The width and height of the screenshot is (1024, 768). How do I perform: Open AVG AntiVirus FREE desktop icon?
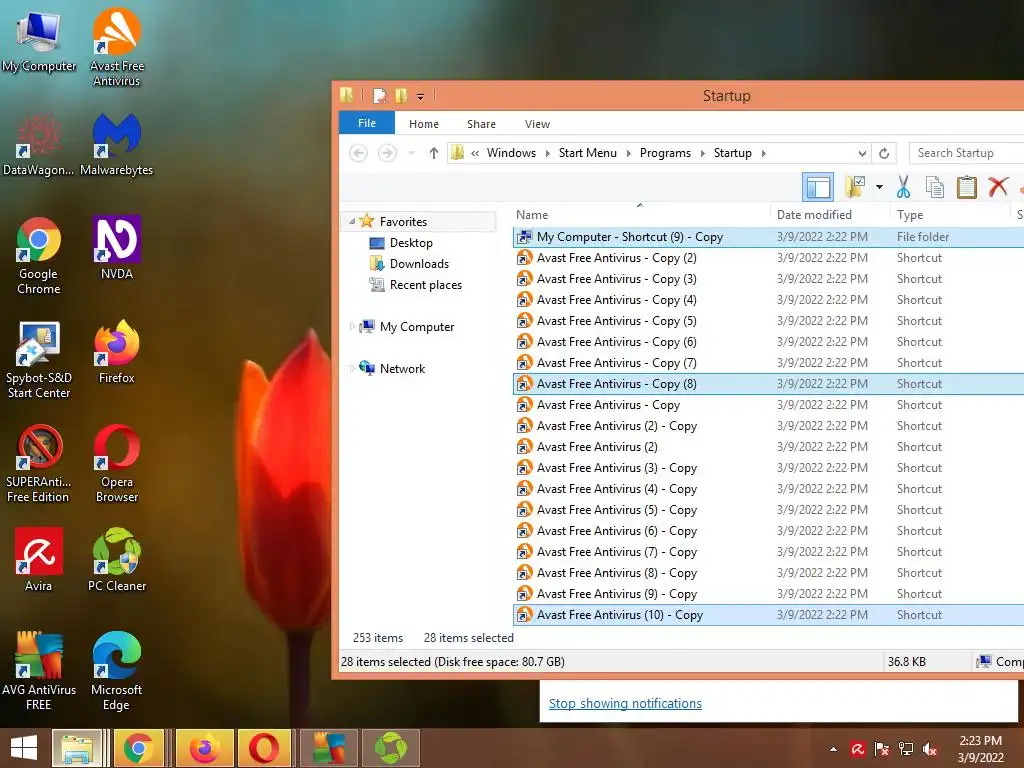[39, 671]
